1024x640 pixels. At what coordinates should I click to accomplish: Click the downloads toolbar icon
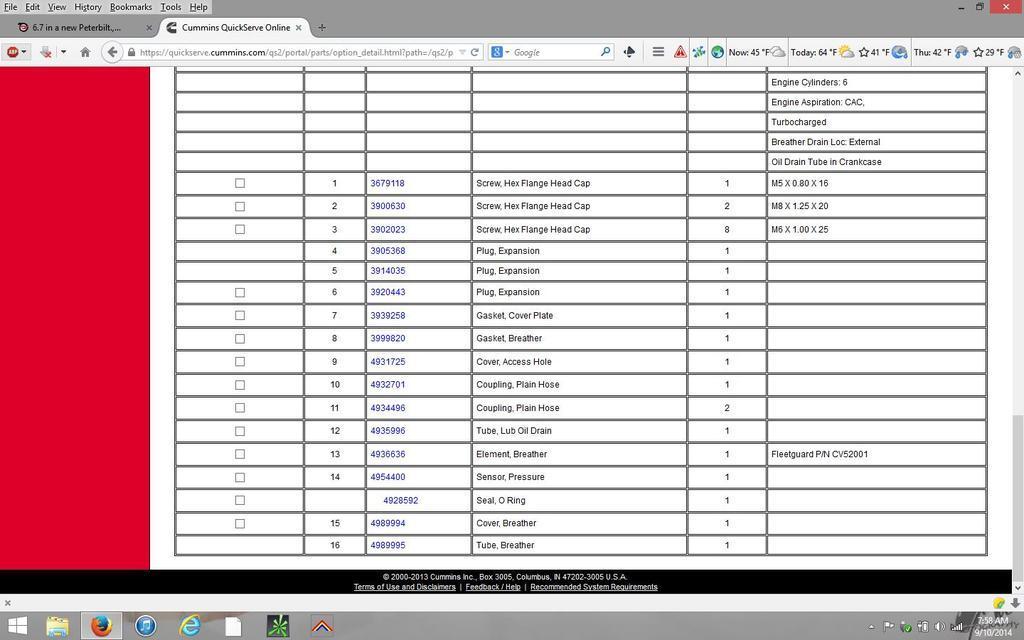tap(46, 52)
